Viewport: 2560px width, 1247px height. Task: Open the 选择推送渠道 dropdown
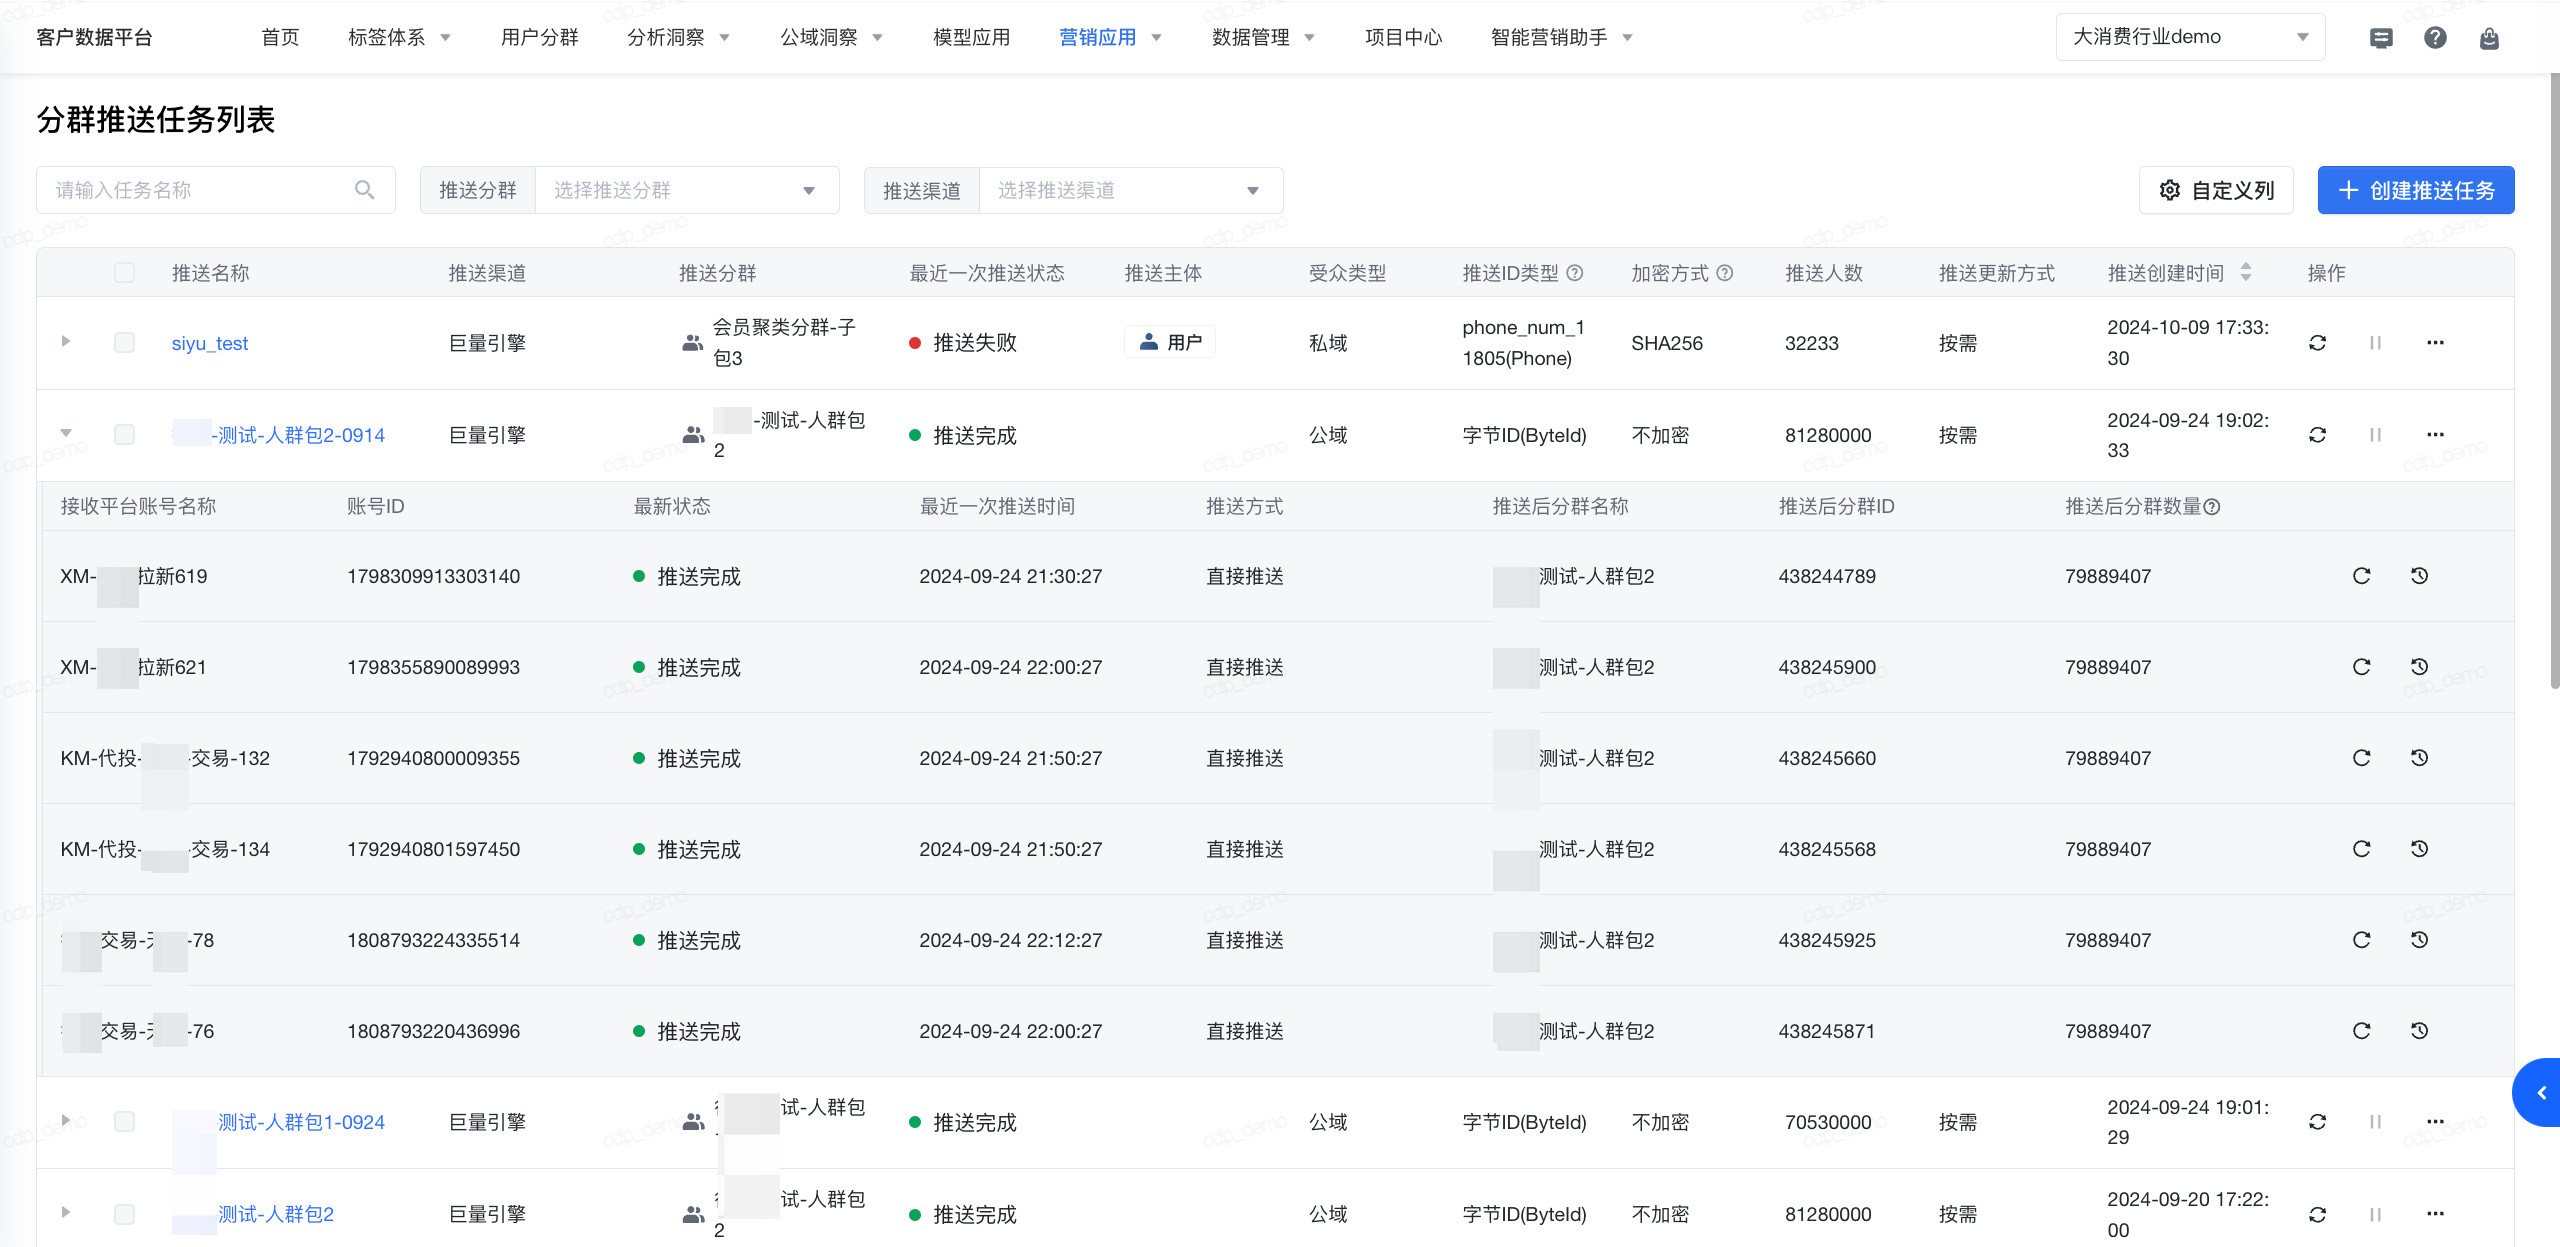[1131, 190]
